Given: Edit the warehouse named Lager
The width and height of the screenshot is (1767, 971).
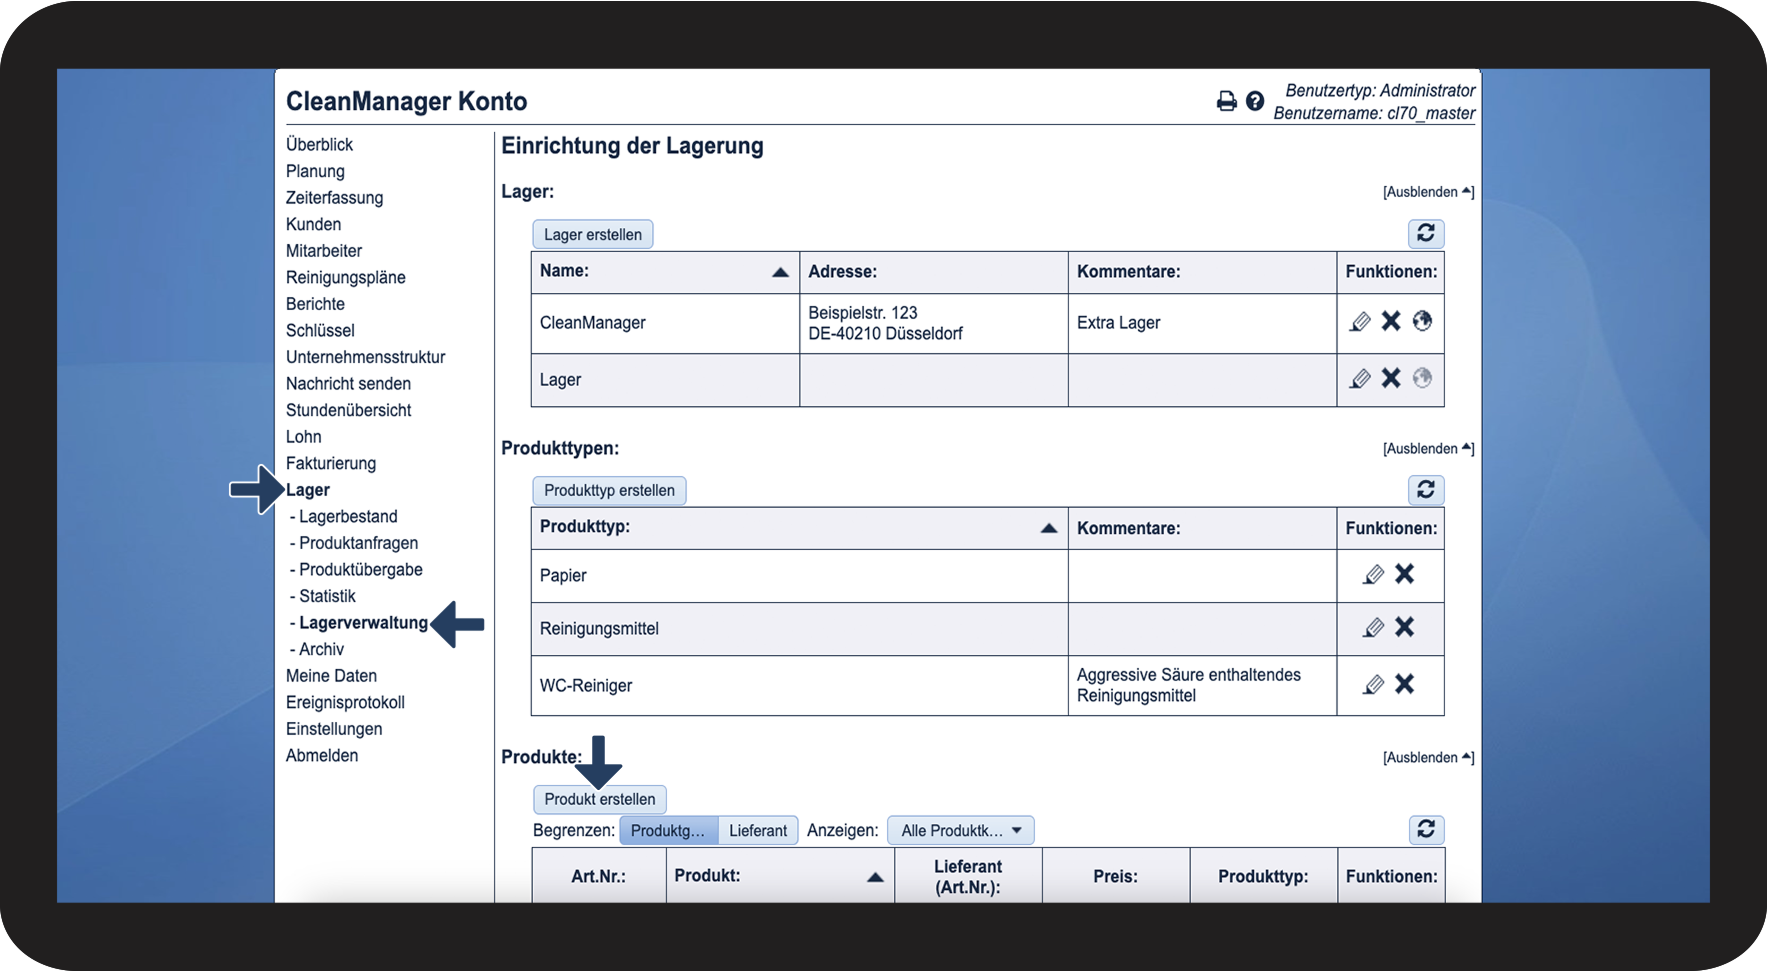Looking at the screenshot, I should click(1360, 378).
